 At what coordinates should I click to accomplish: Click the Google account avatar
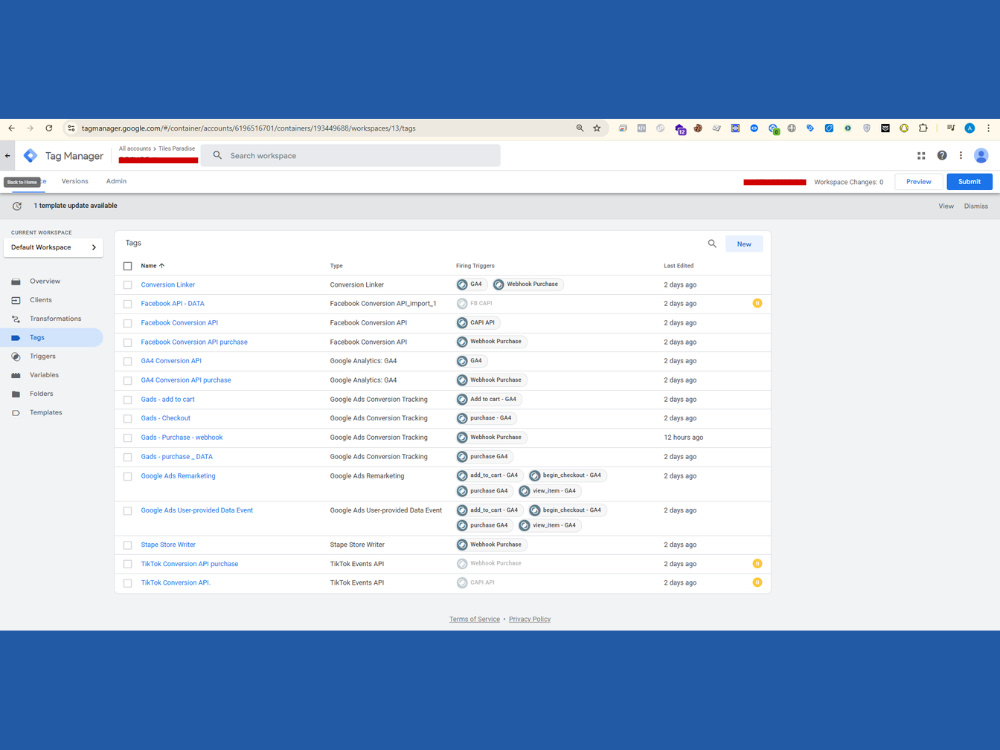click(x=982, y=156)
